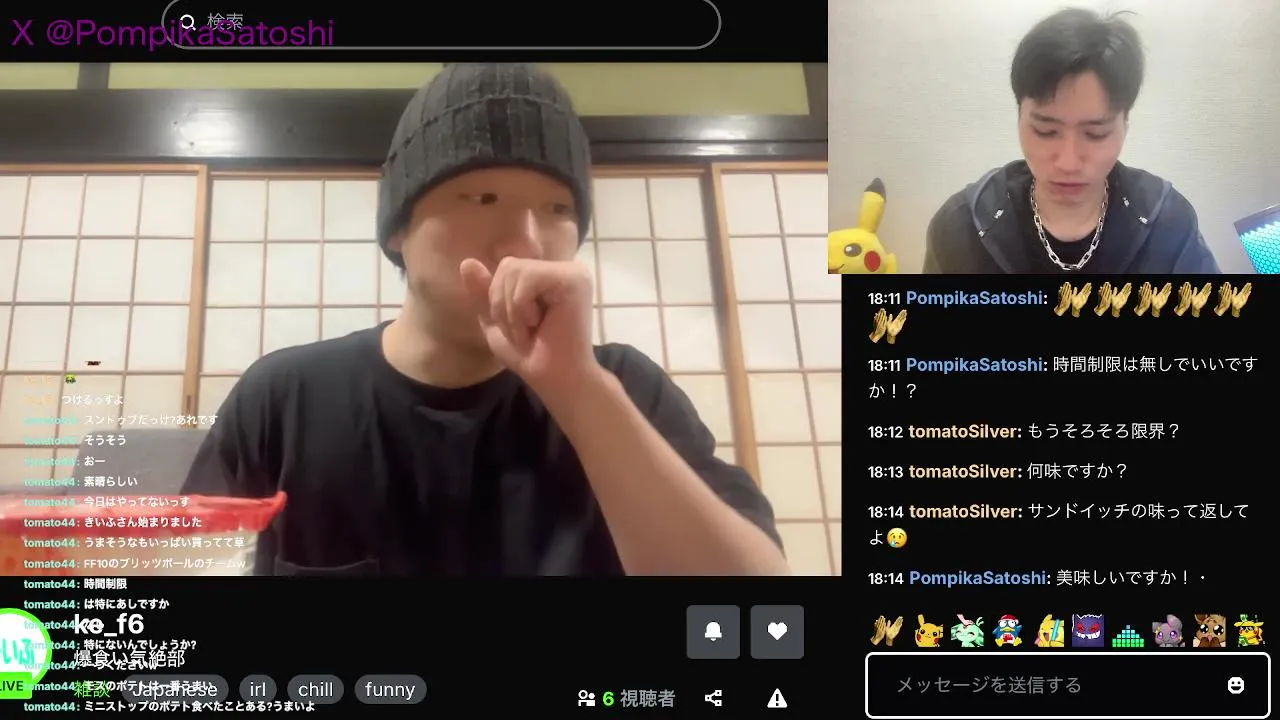The image size is (1280, 720).
Task: Click the notification bell icon
Action: click(713, 631)
